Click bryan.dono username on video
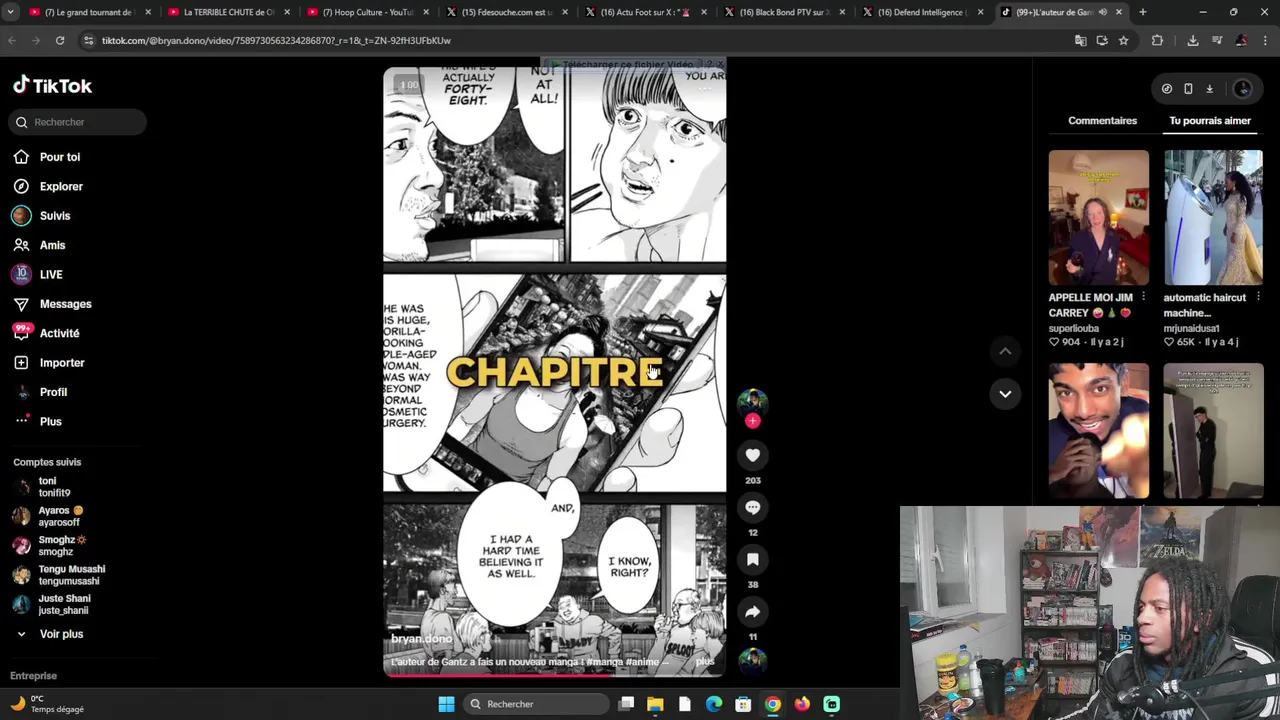This screenshot has width=1280, height=720. (421, 639)
